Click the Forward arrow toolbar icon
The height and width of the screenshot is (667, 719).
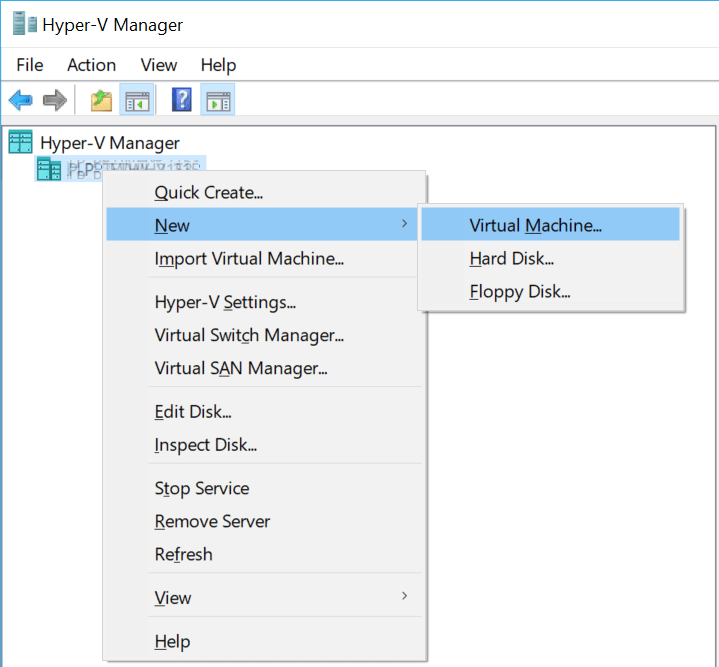(55, 100)
